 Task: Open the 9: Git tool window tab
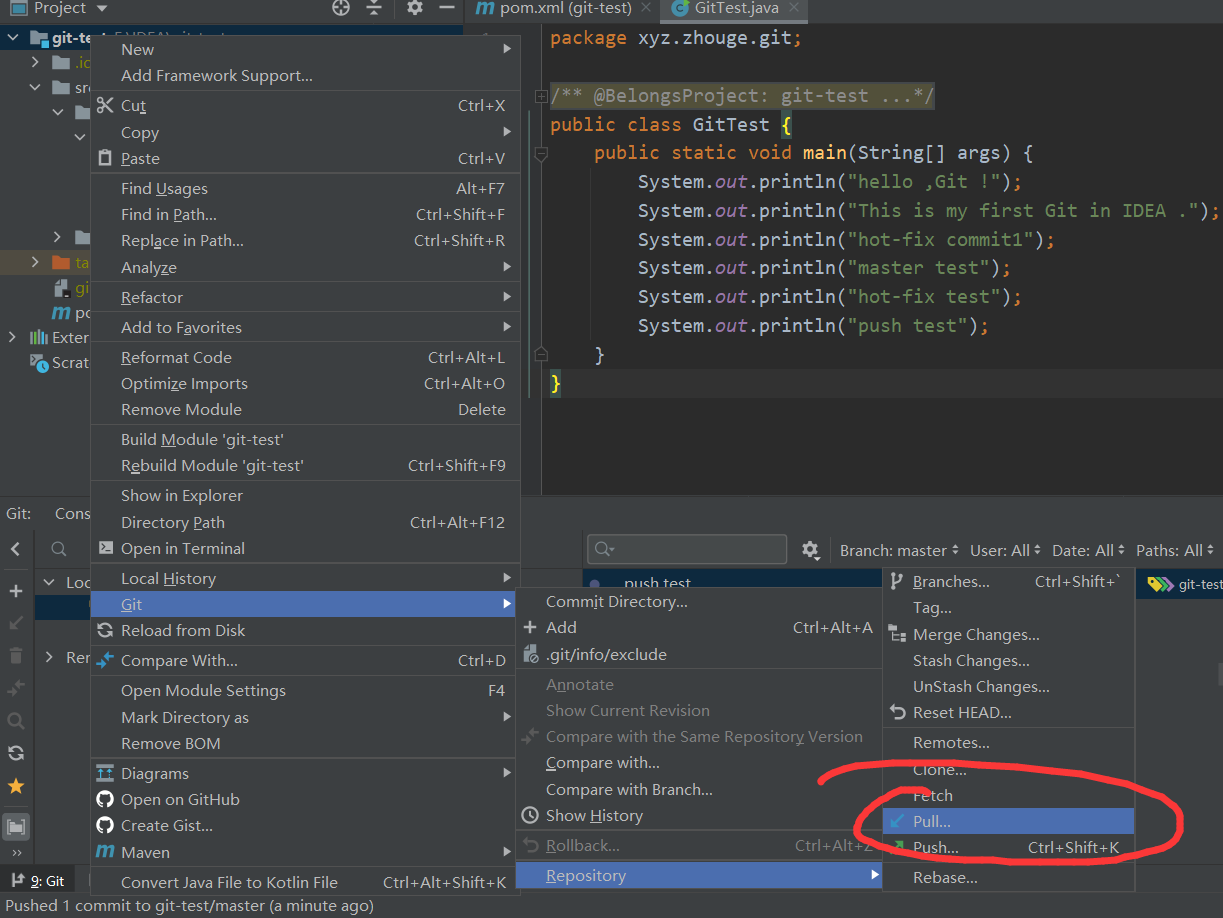pyautogui.click(x=38, y=881)
